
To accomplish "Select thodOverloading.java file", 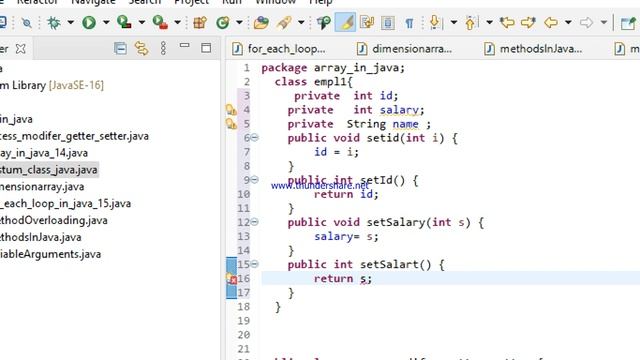I will coord(53,220).
